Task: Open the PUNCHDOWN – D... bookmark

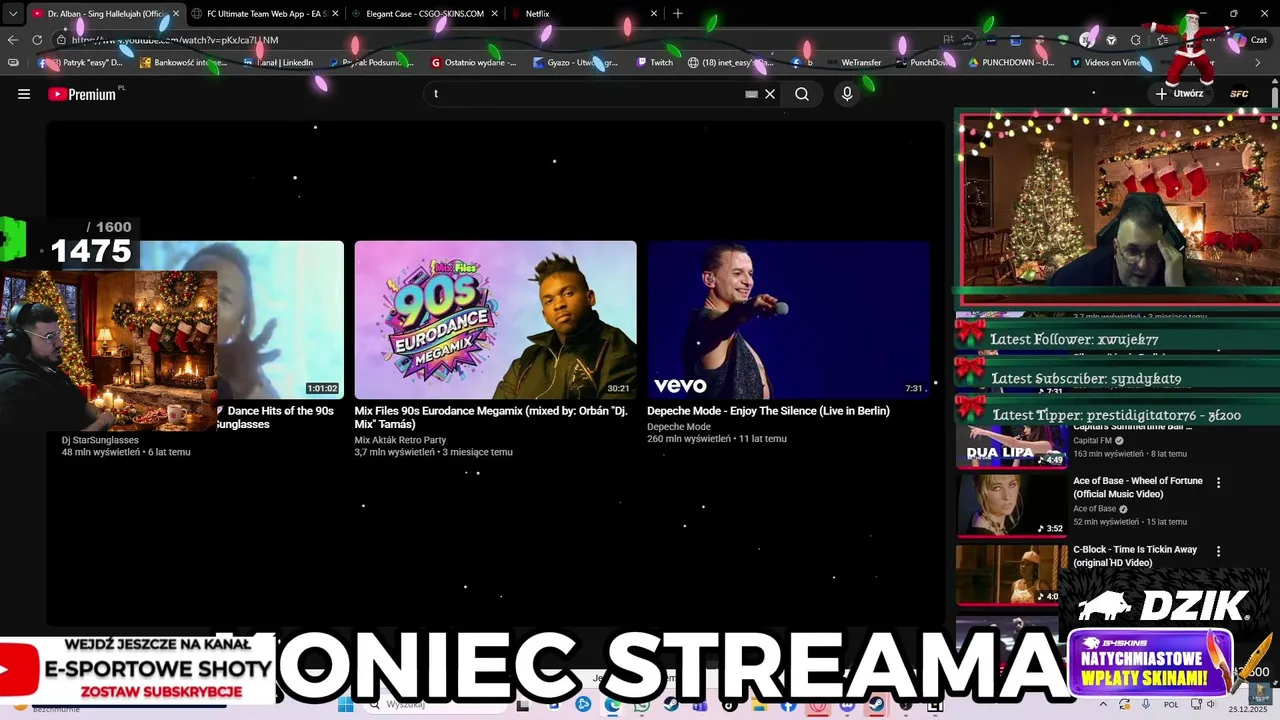Action: click(x=1011, y=62)
